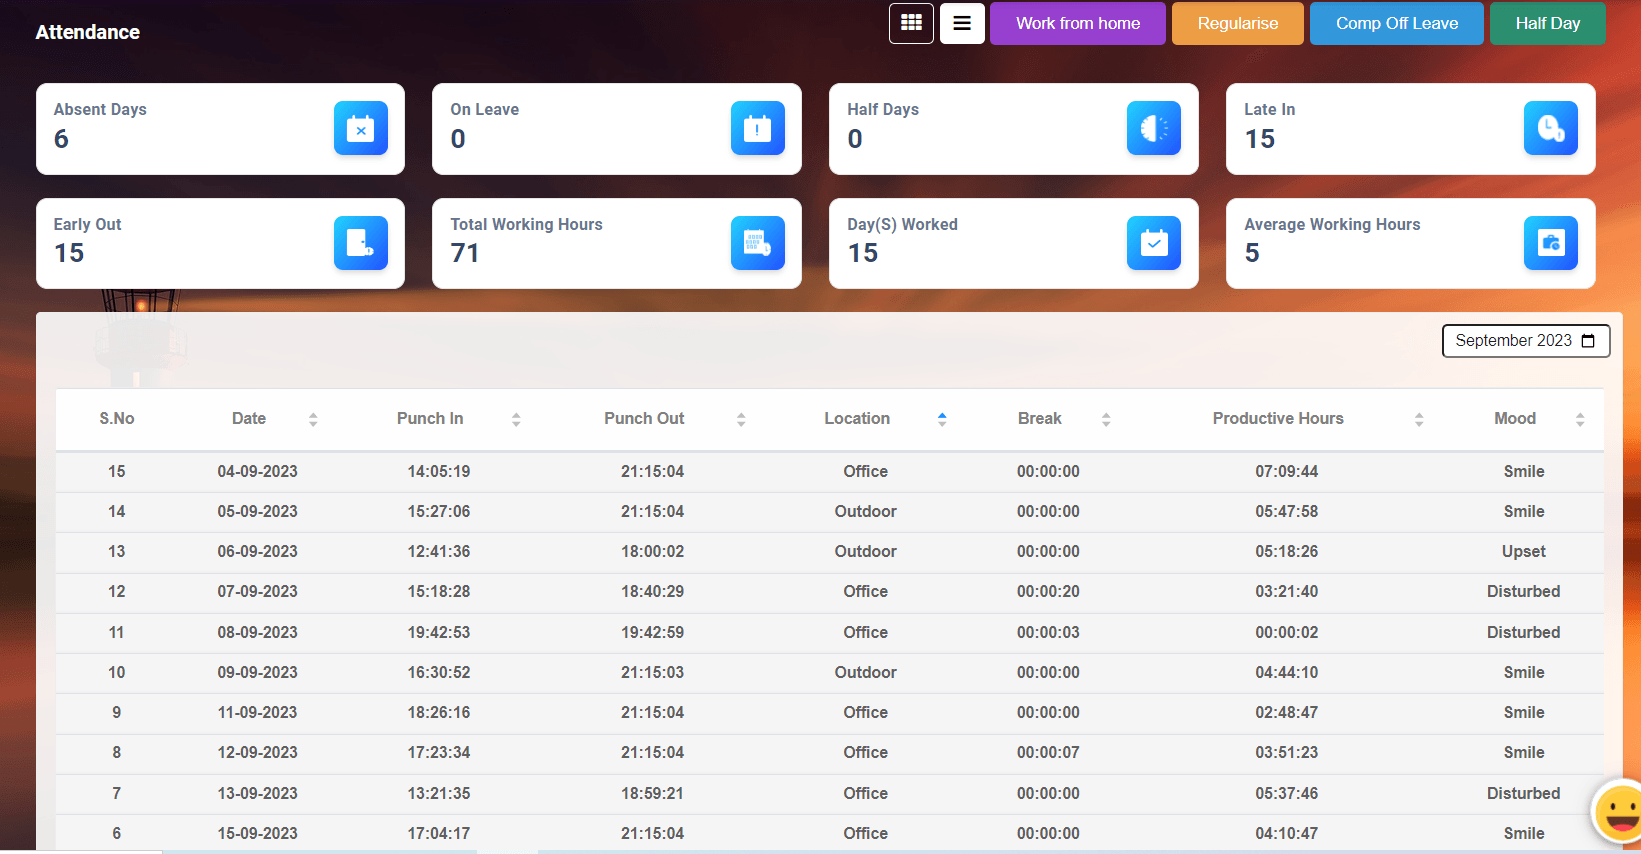Switch to grid view layout
Viewport: 1641px width, 854px height.
(911, 23)
